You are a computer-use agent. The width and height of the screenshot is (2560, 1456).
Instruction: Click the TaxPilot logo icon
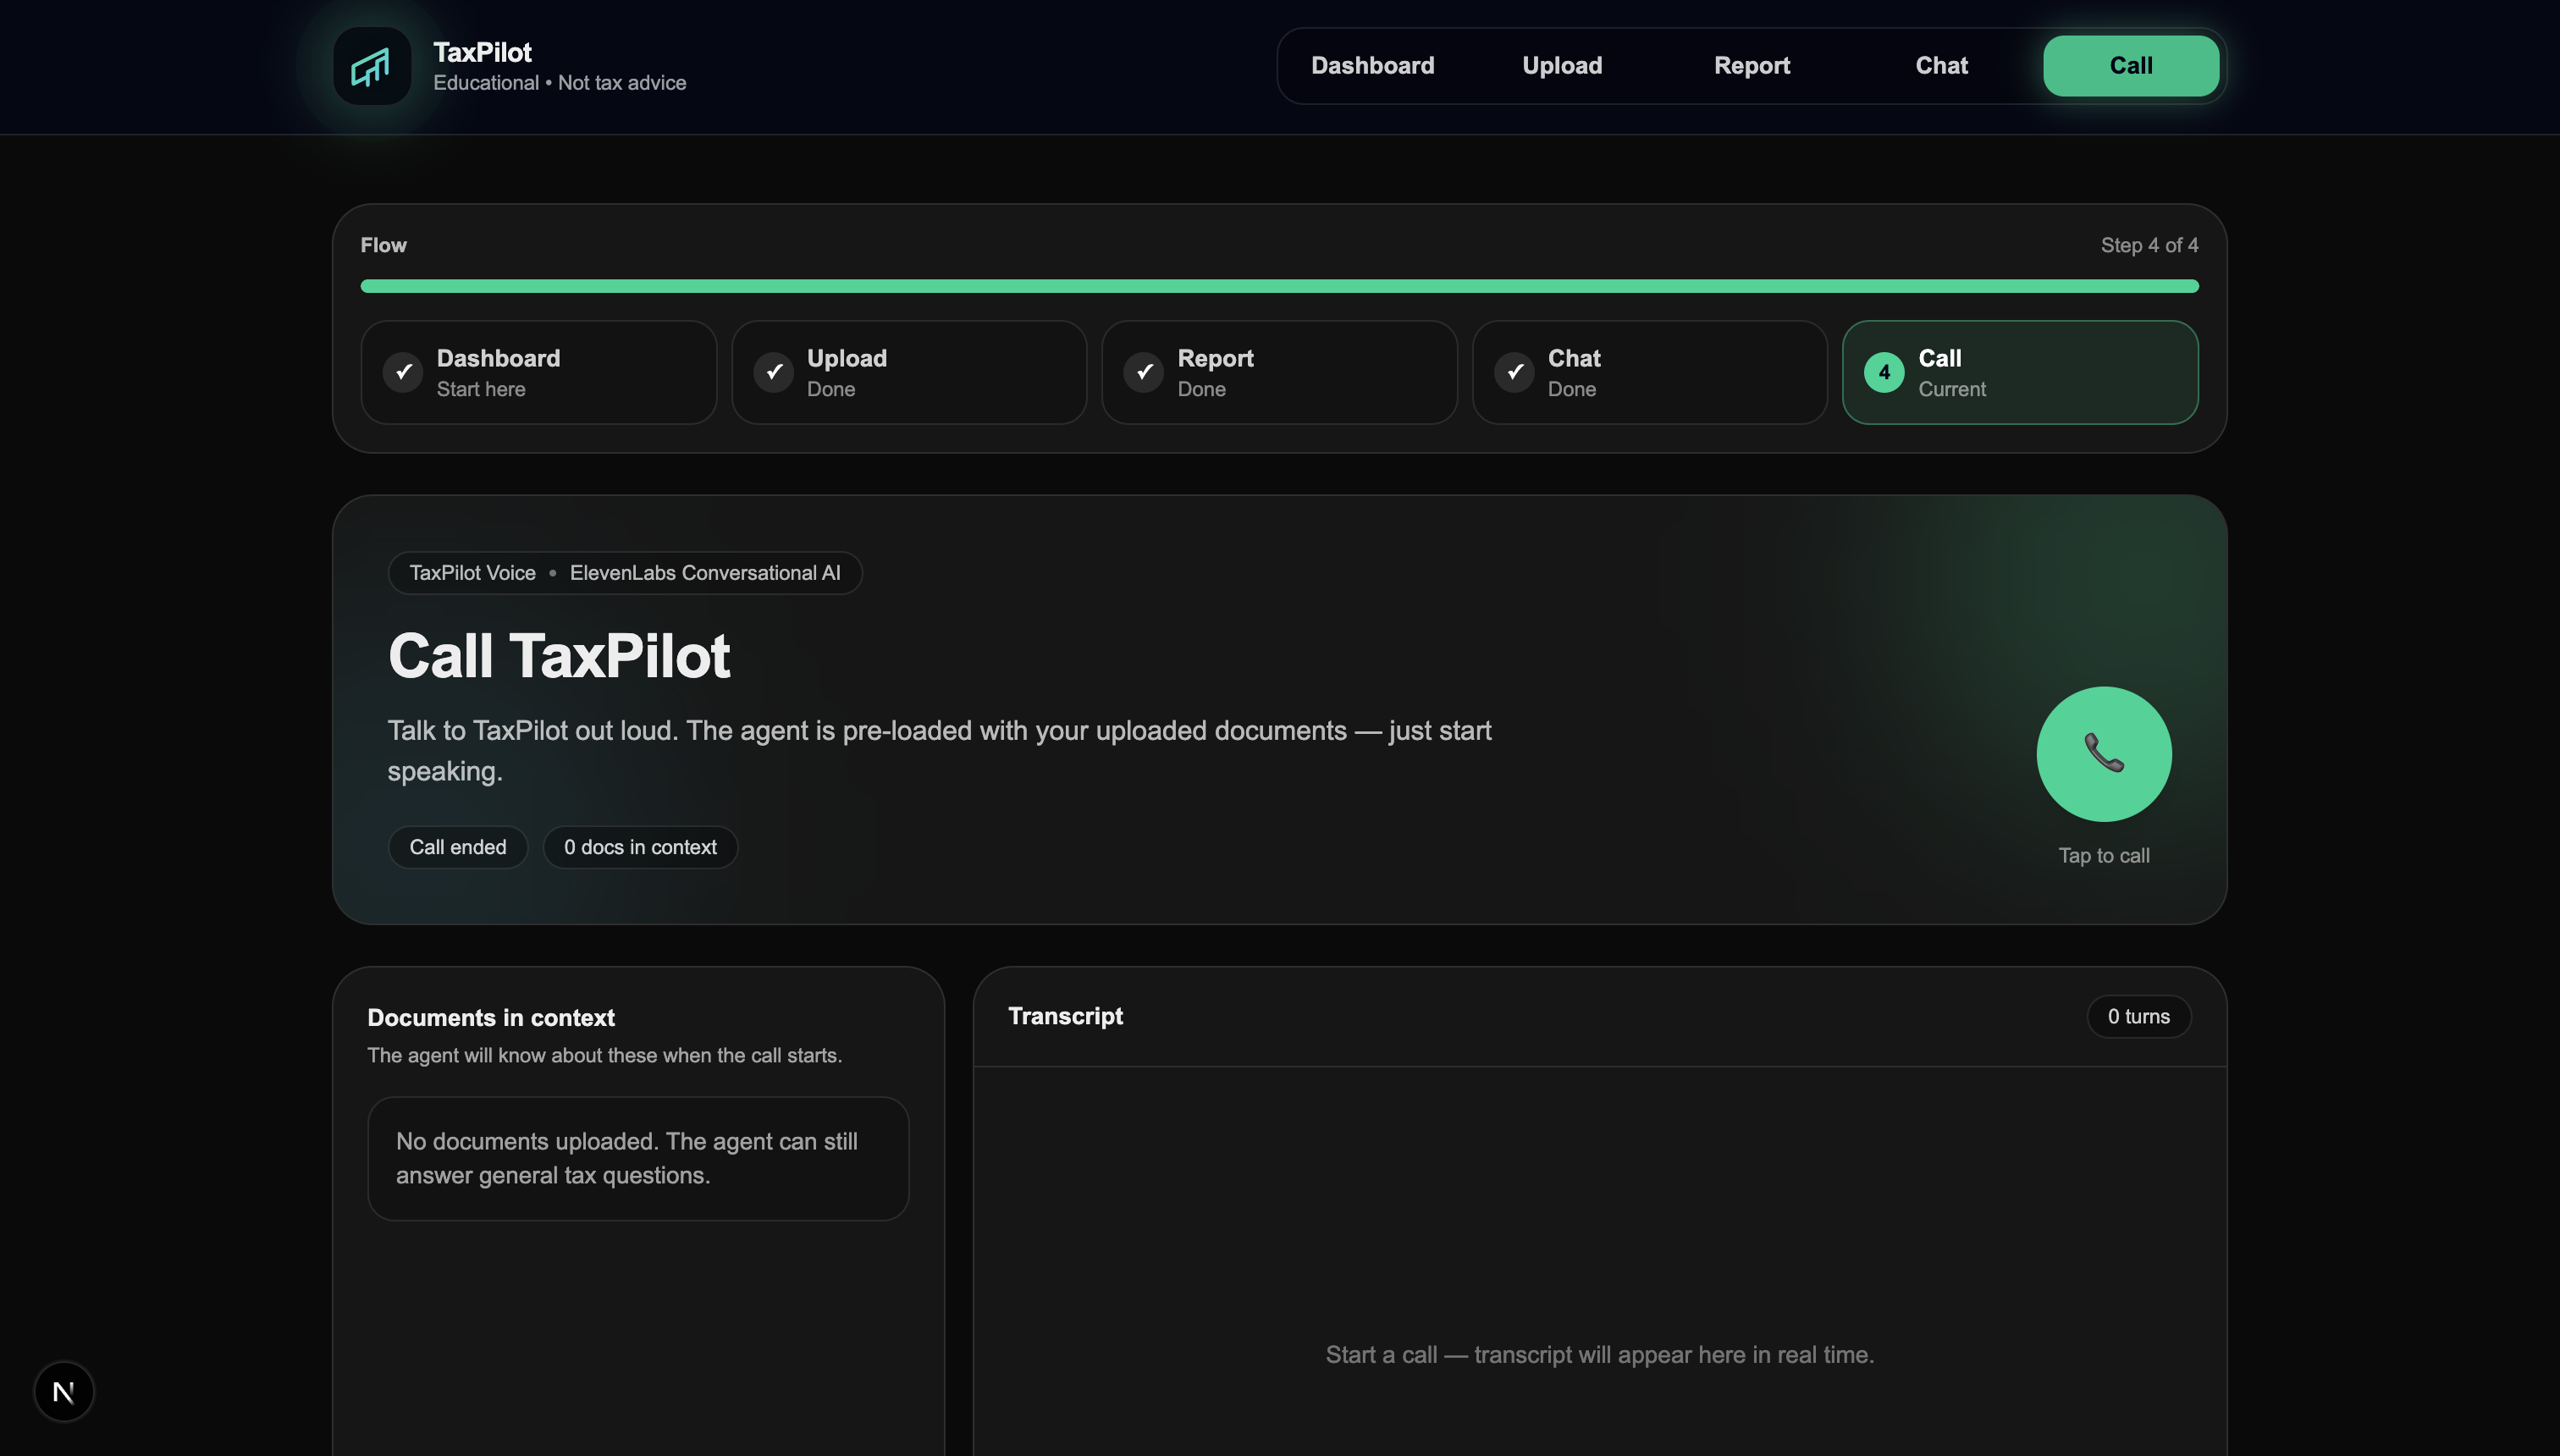click(x=372, y=66)
